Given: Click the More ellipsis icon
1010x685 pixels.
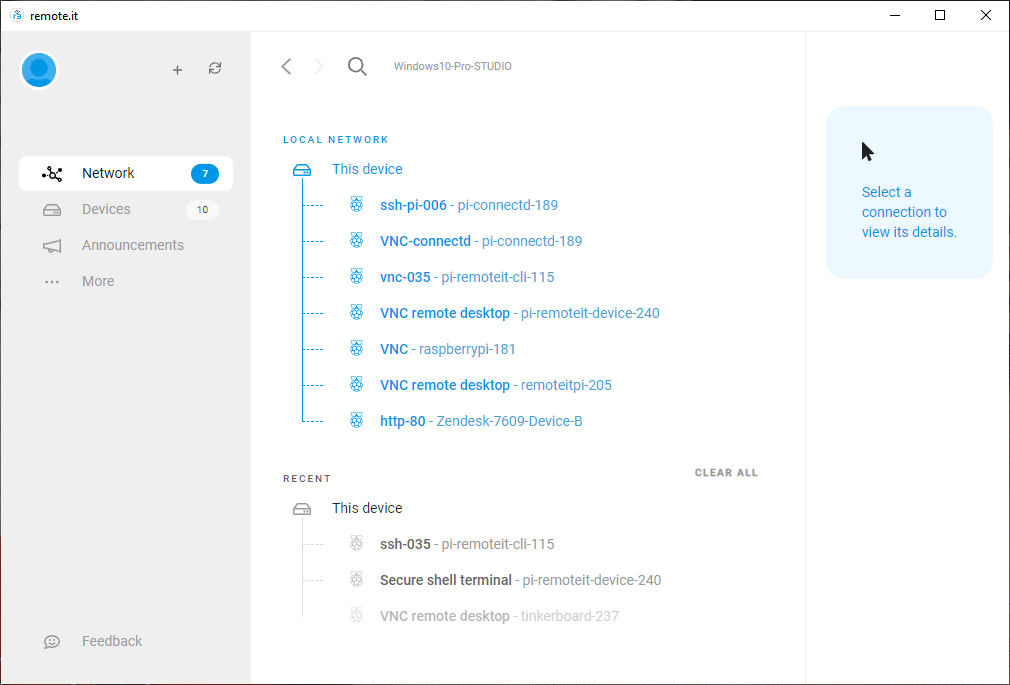Looking at the screenshot, I should (52, 282).
